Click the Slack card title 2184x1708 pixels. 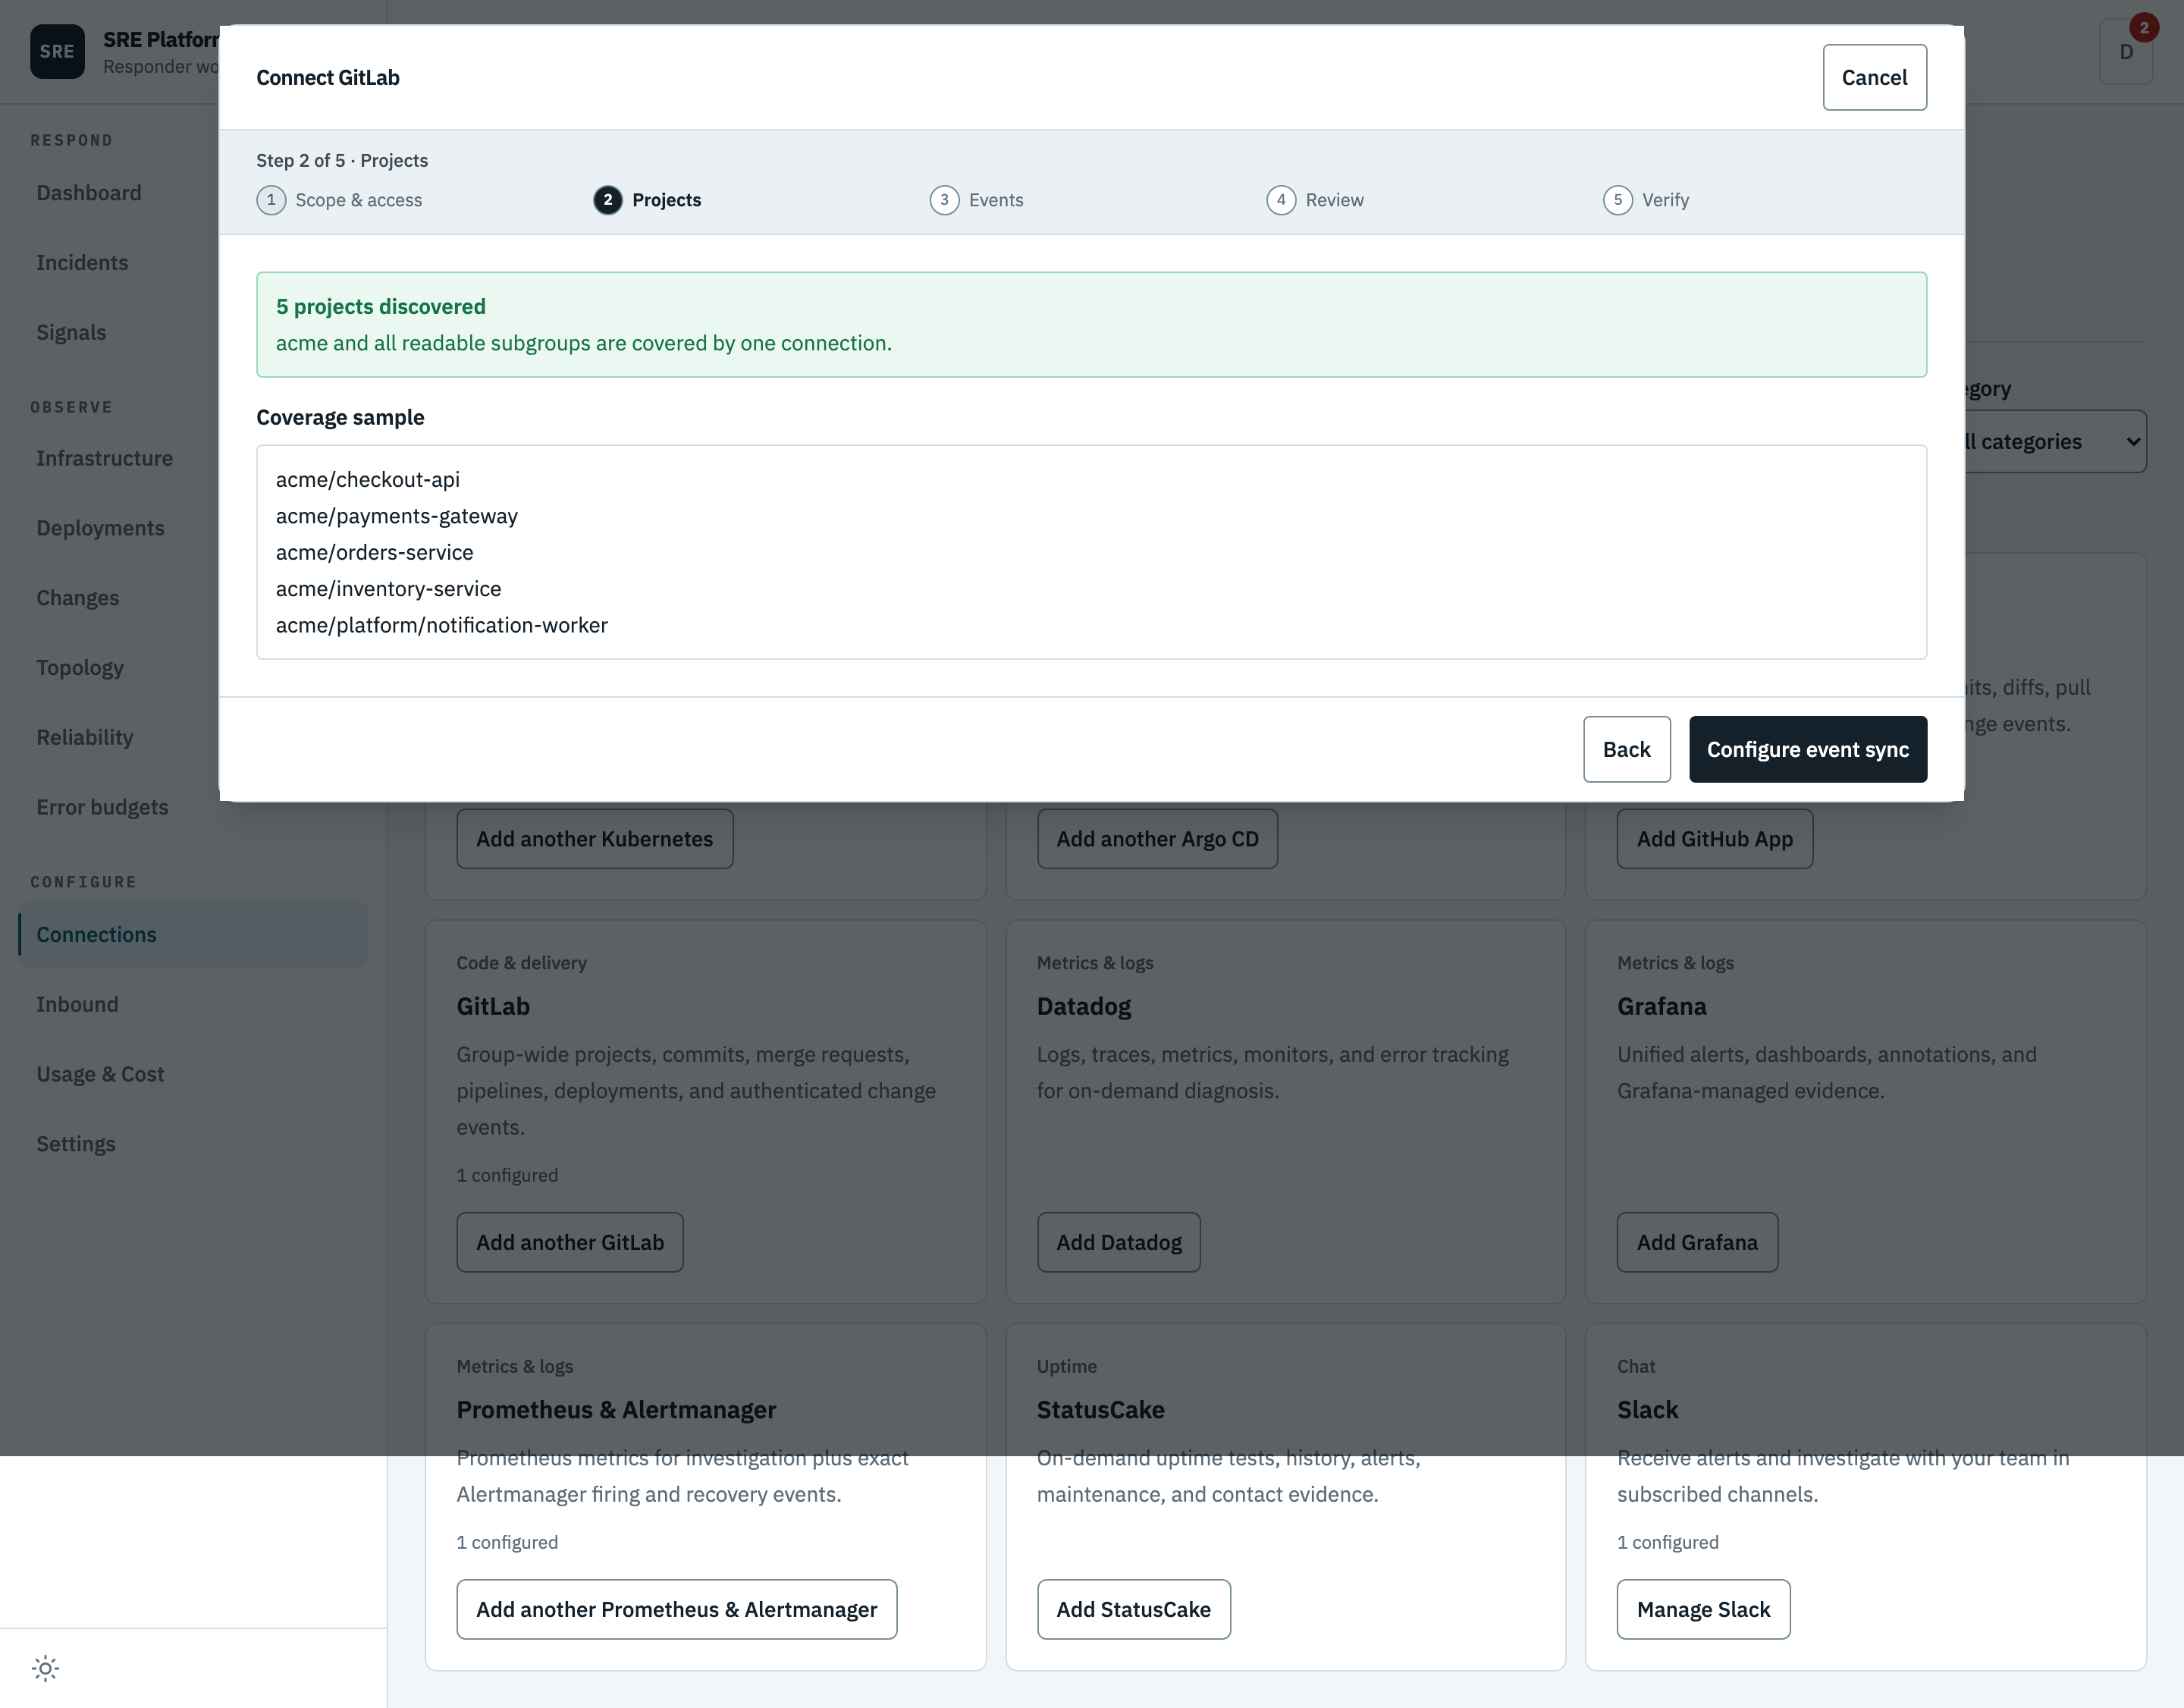point(1647,1410)
